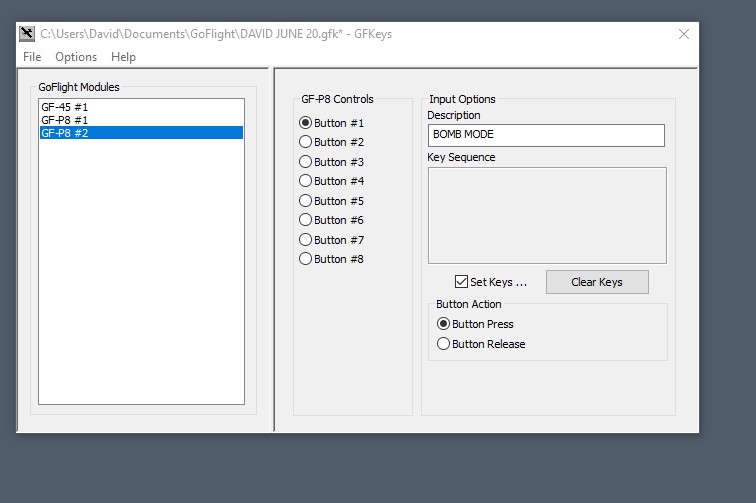Switch to Button #5 control
The height and width of the screenshot is (503, 756).
[306, 201]
